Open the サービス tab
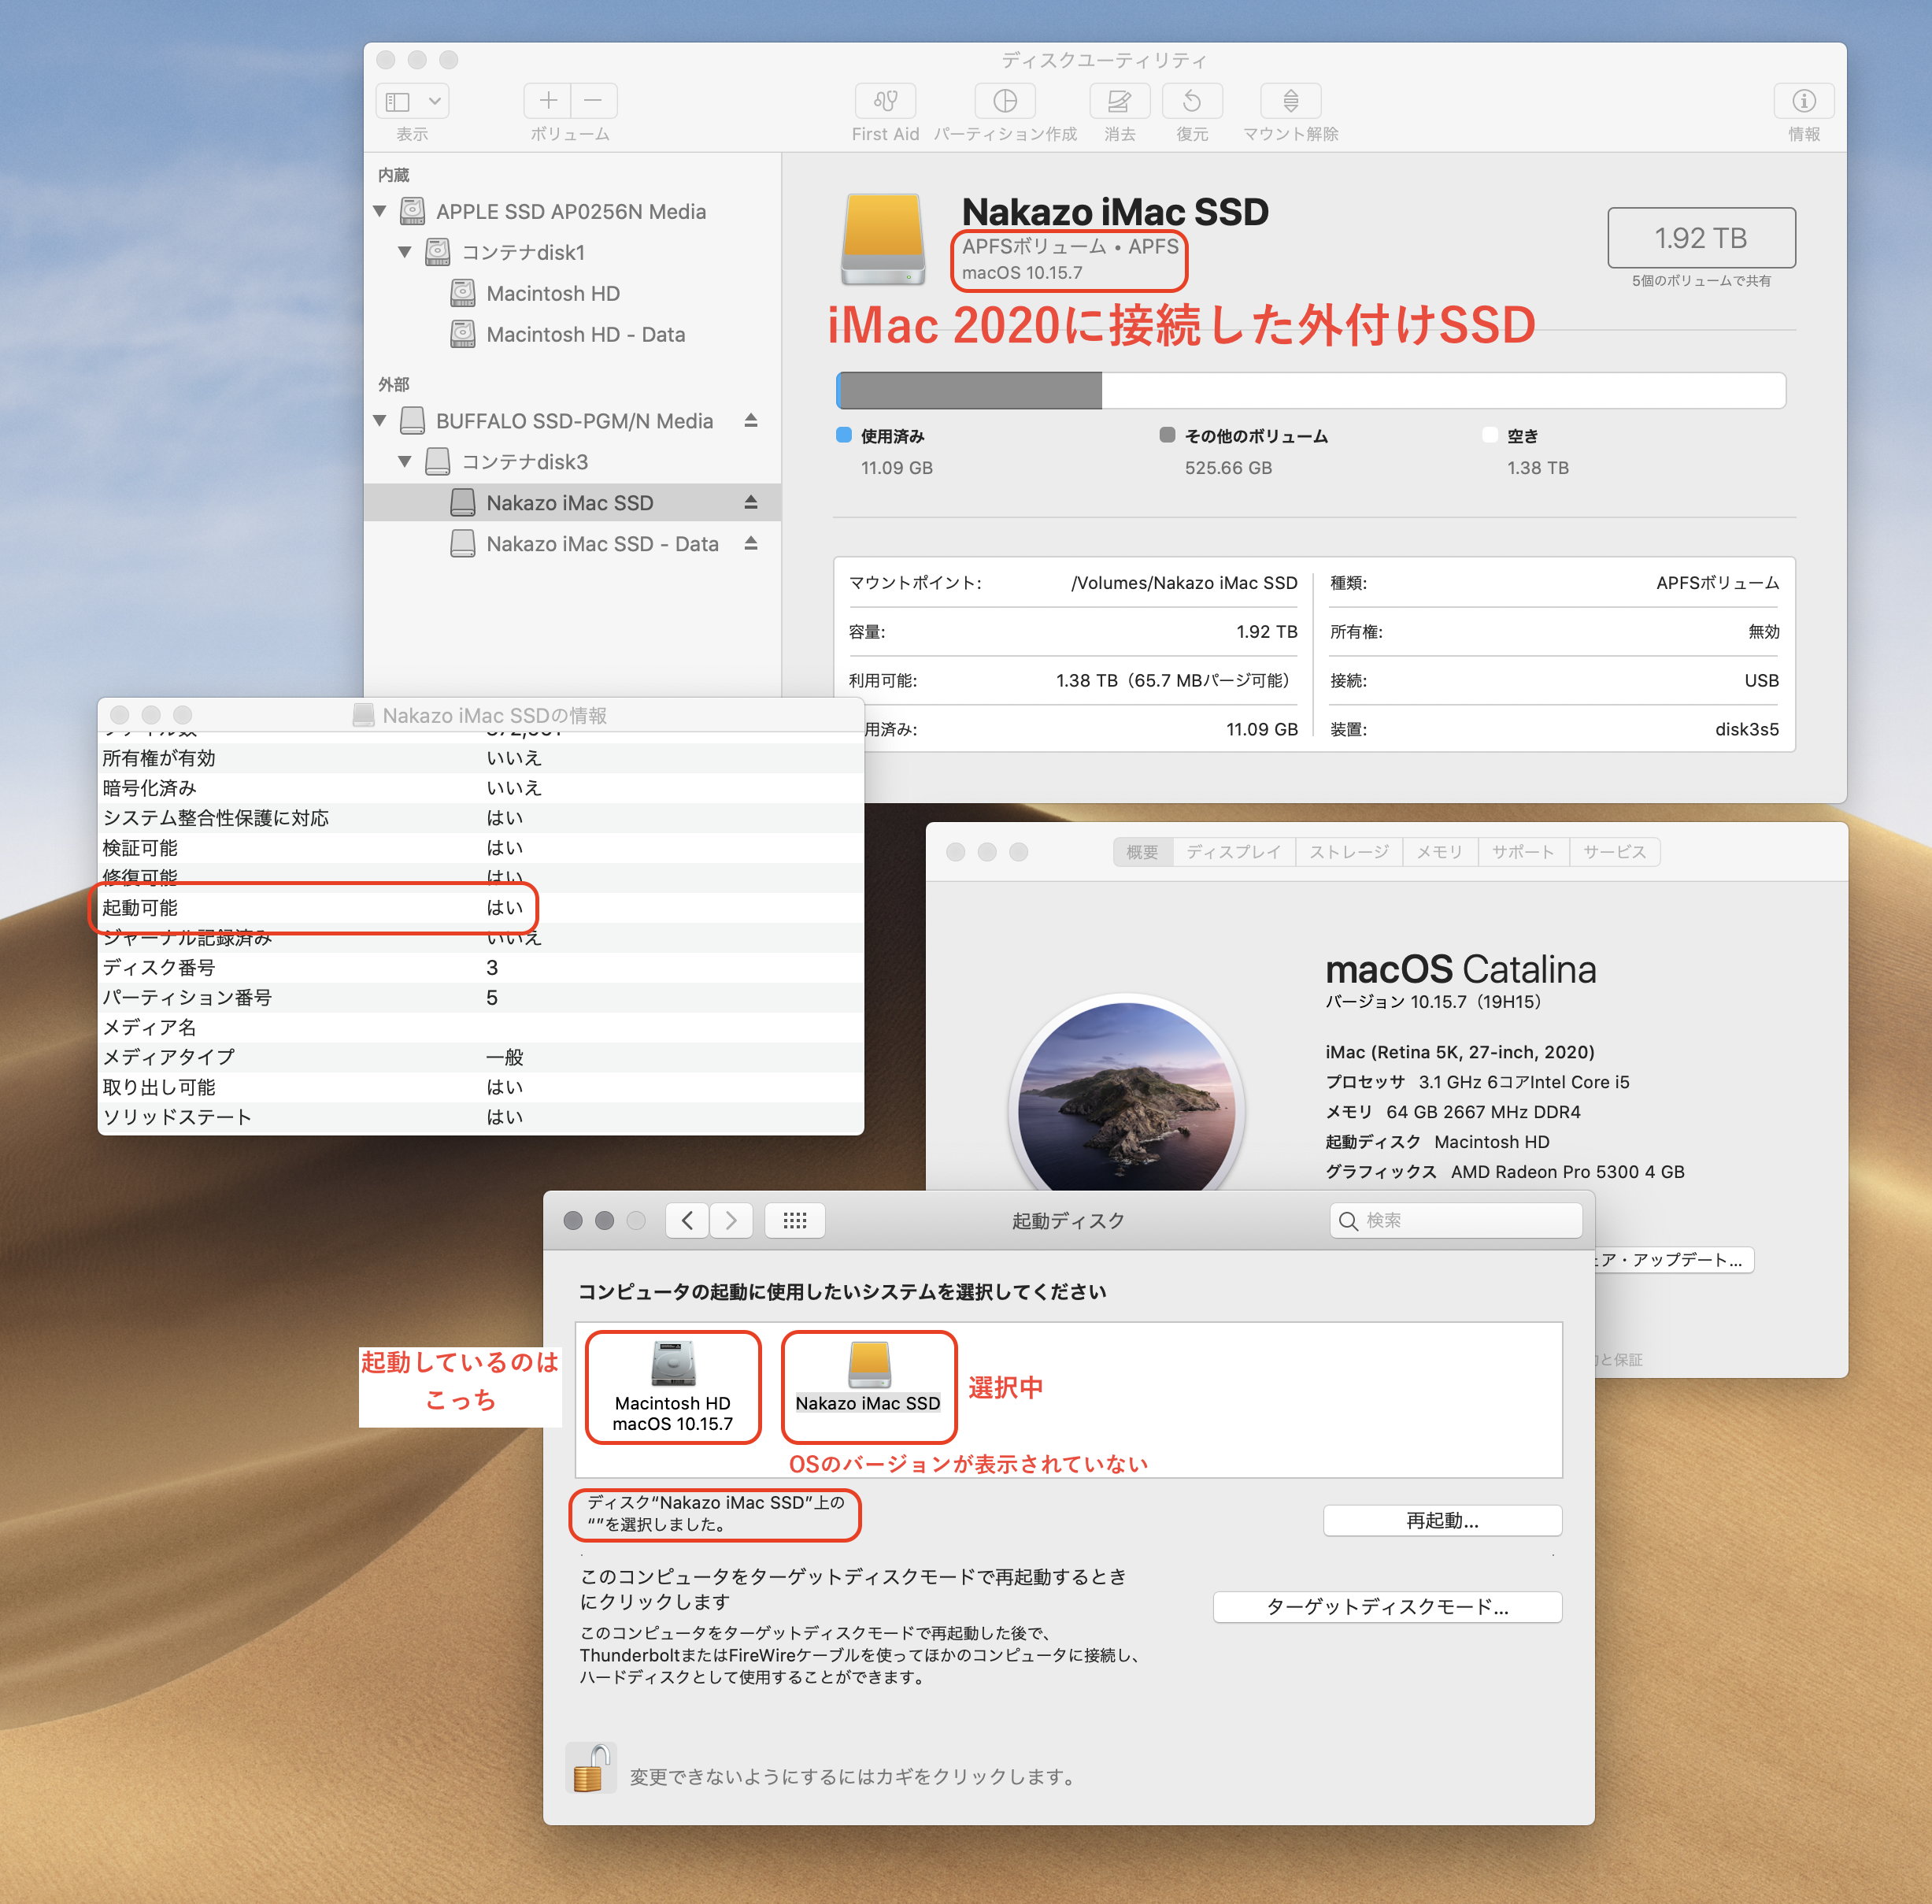 [x=1615, y=852]
